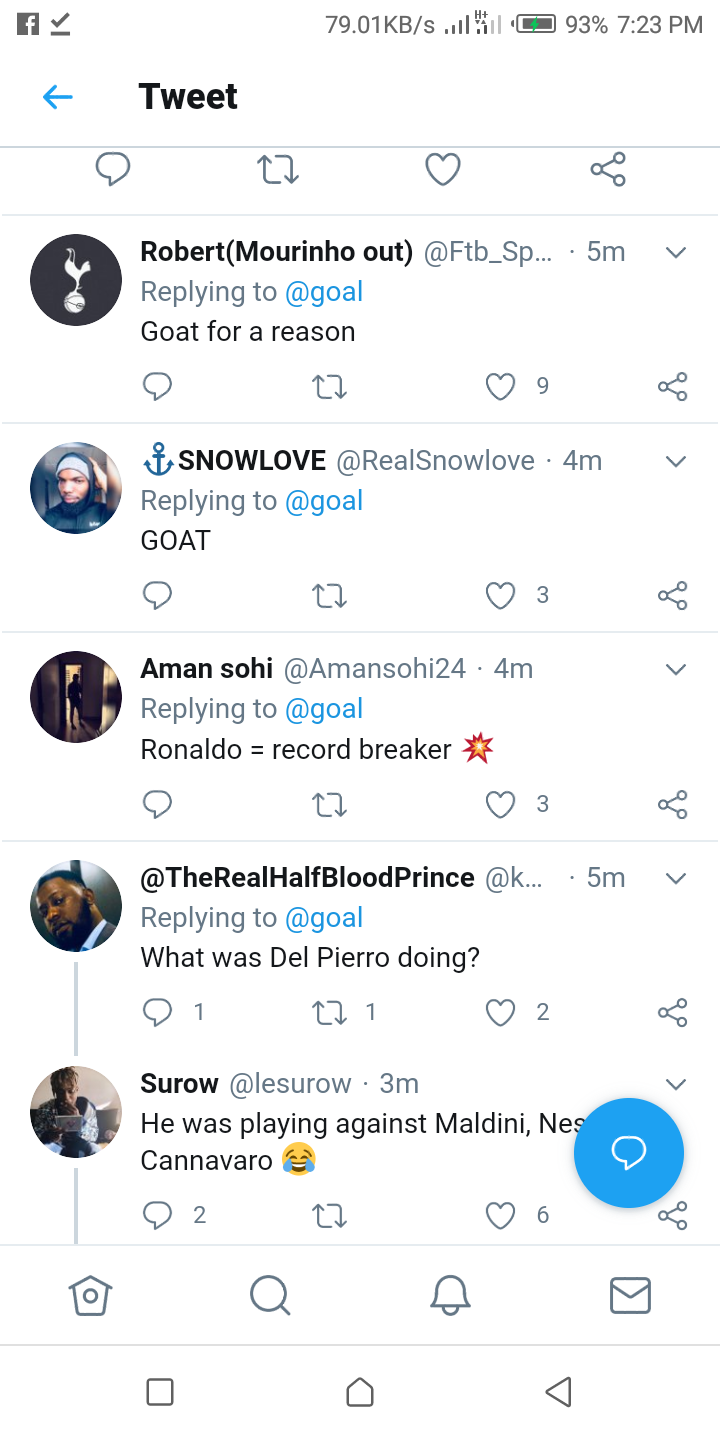
Task: View Surow's profile picture
Action: (76, 1112)
